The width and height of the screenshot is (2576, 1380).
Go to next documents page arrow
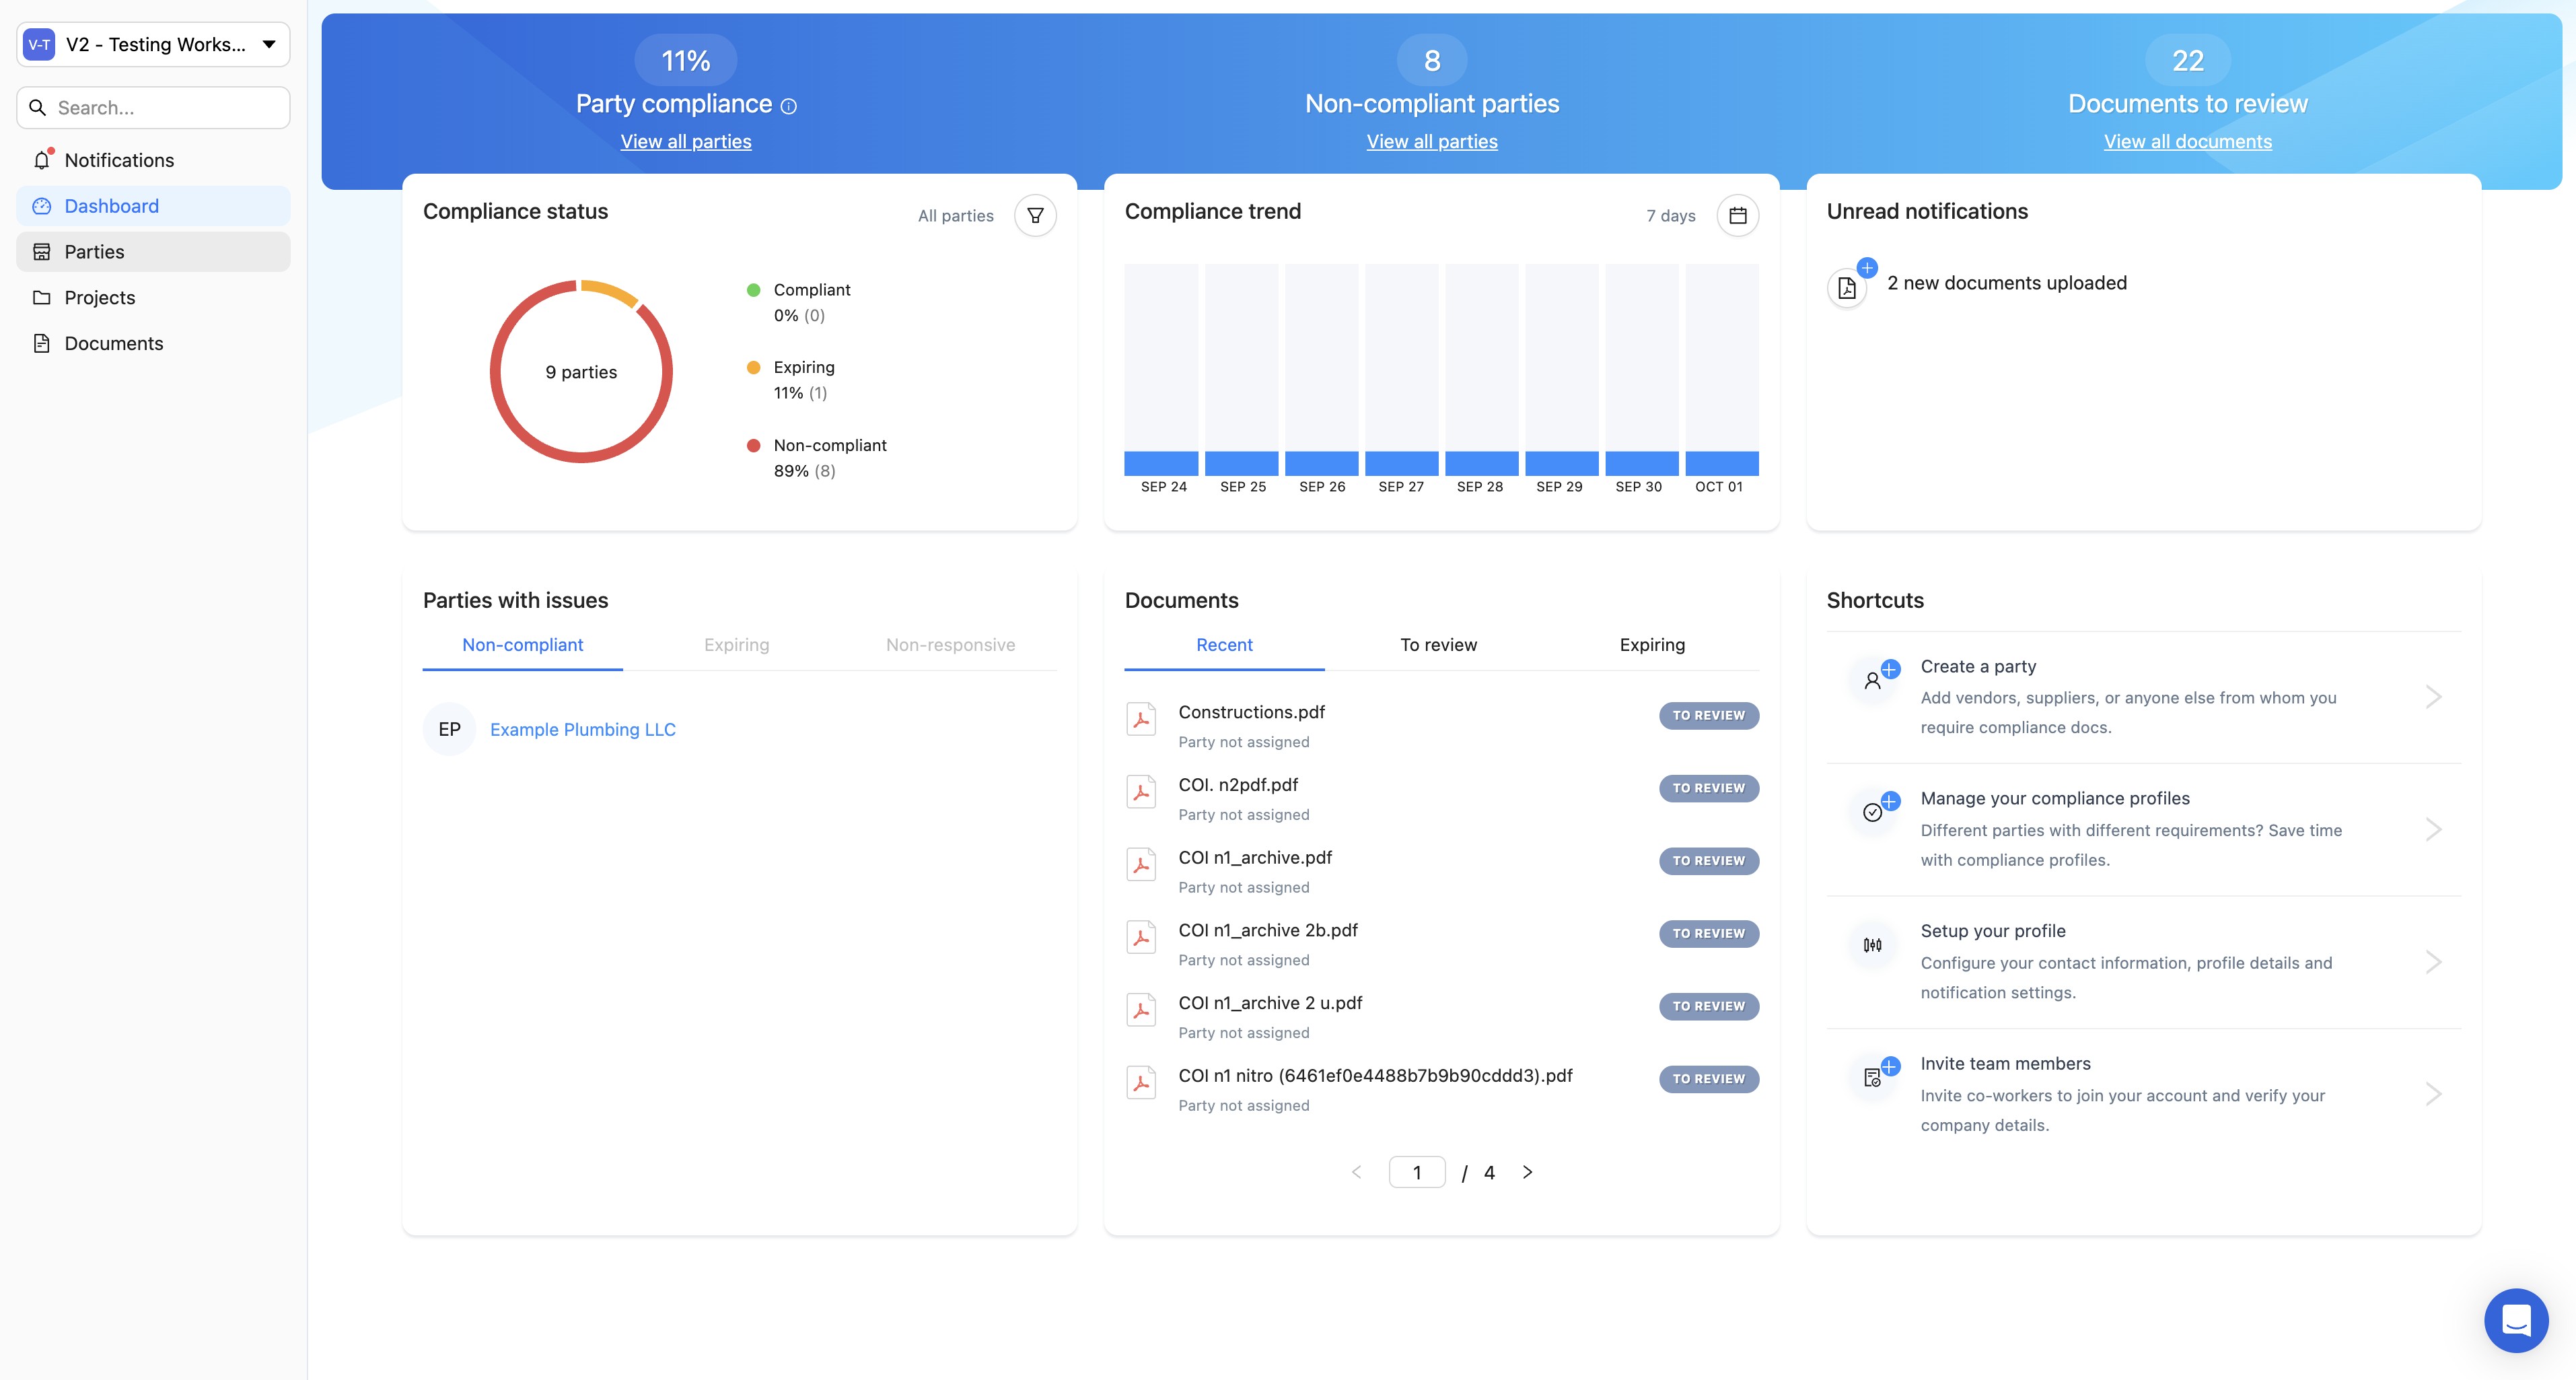pos(1527,1172)
